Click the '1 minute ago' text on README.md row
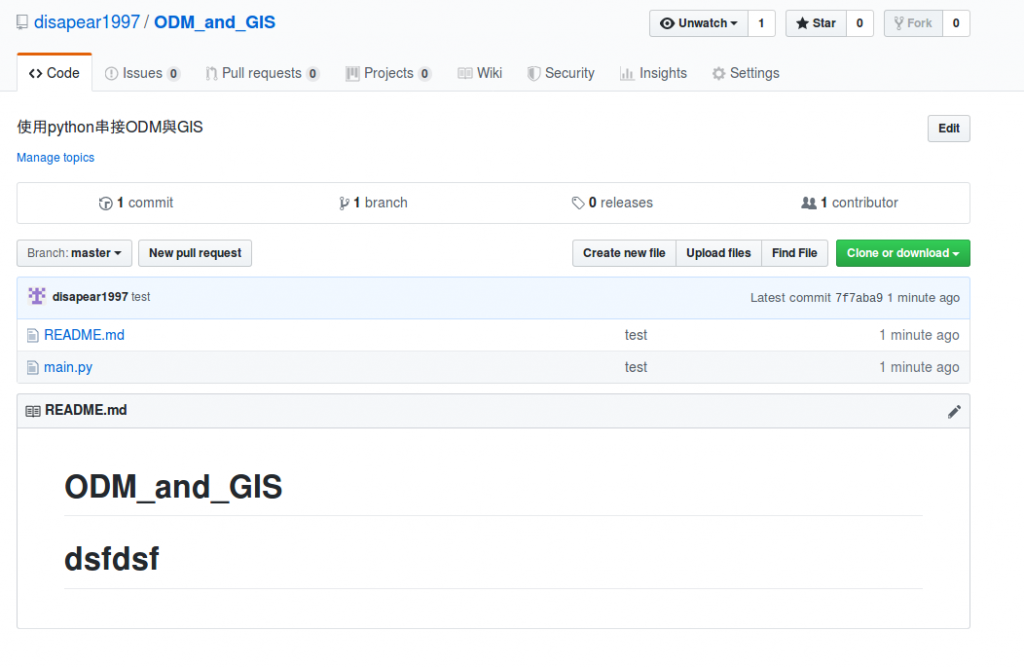This screenshot has width=1024, height=668. (x=919, y=335)
